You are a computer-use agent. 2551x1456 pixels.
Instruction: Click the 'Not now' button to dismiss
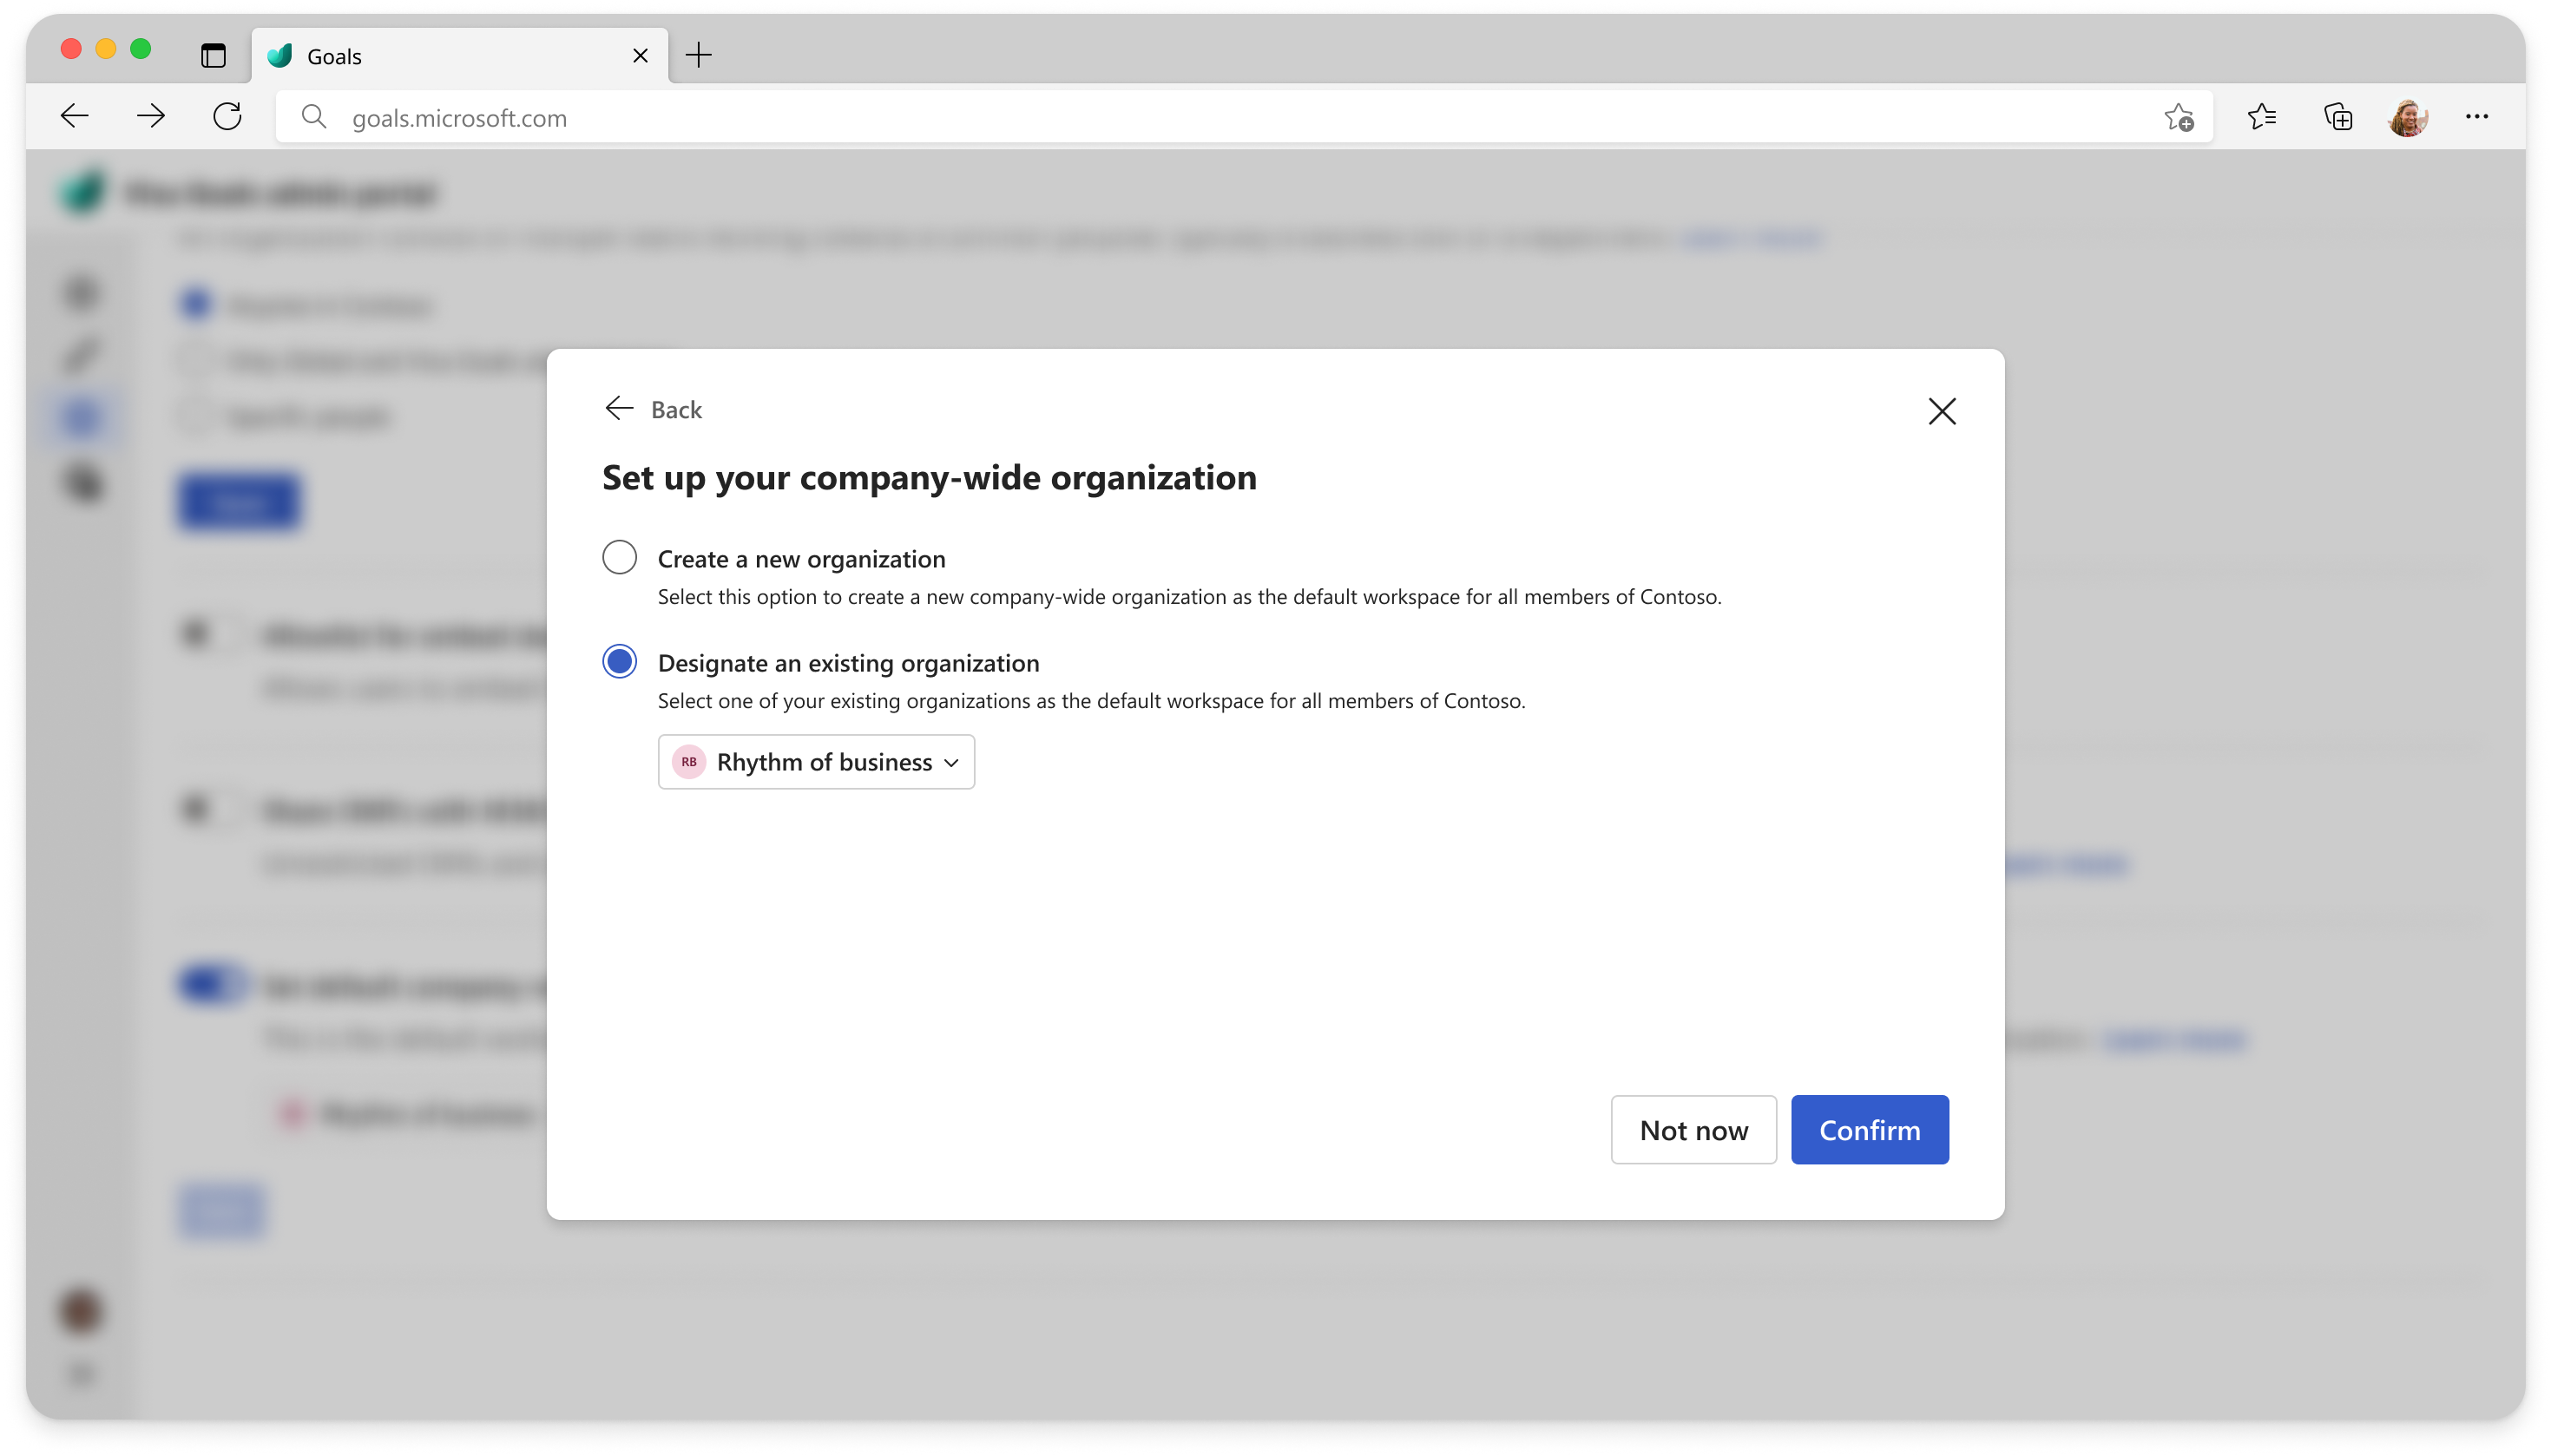(1694, 1128)
